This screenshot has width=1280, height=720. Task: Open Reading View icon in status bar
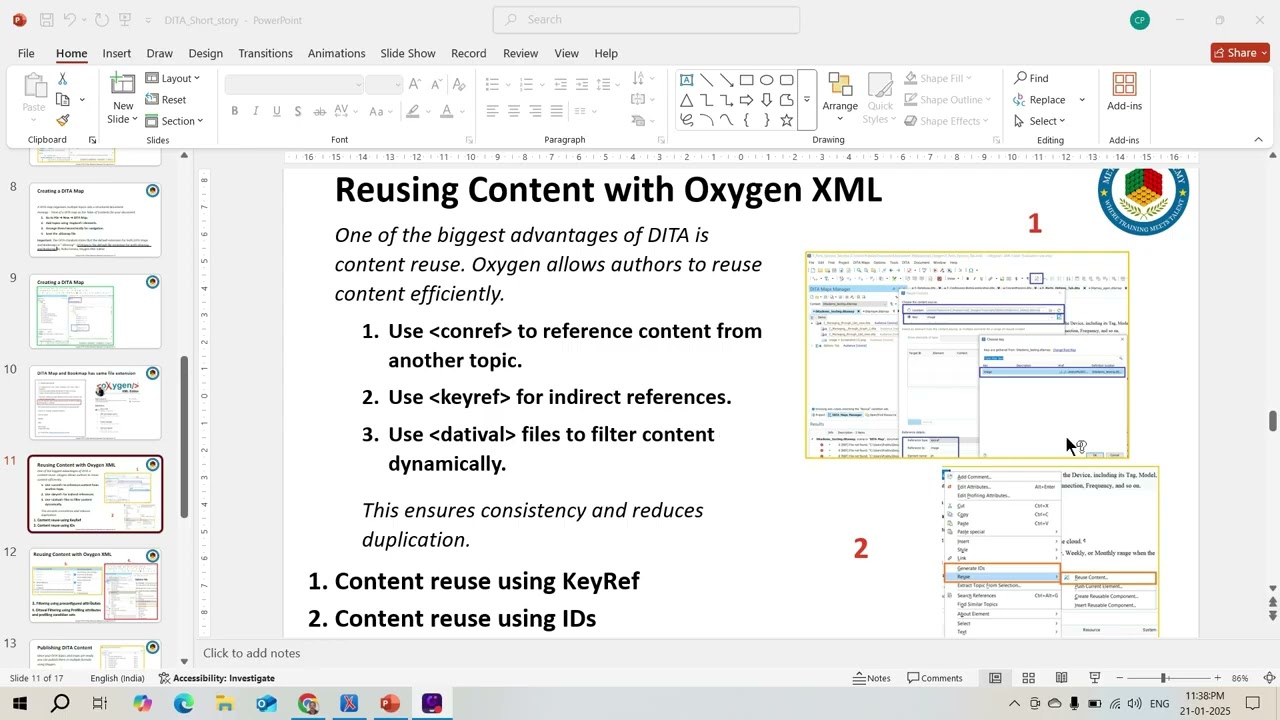[x=1061, y=678]
